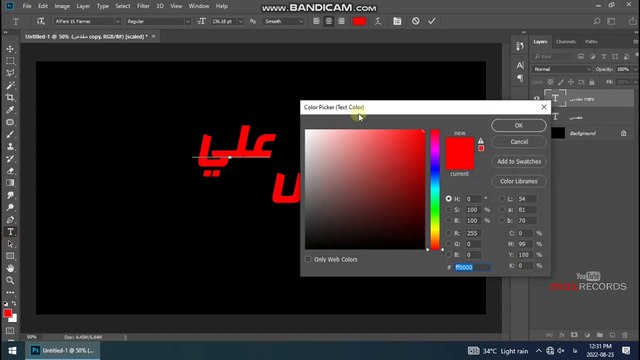
Task: Toggle the lock-all-layers padlock icon
Action: click(592, 82)
